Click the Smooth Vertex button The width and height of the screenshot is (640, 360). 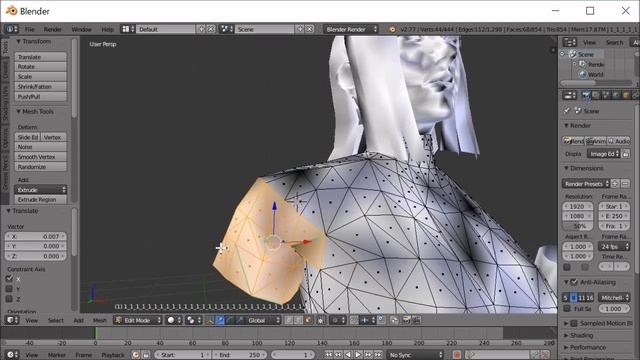[40, 157]
